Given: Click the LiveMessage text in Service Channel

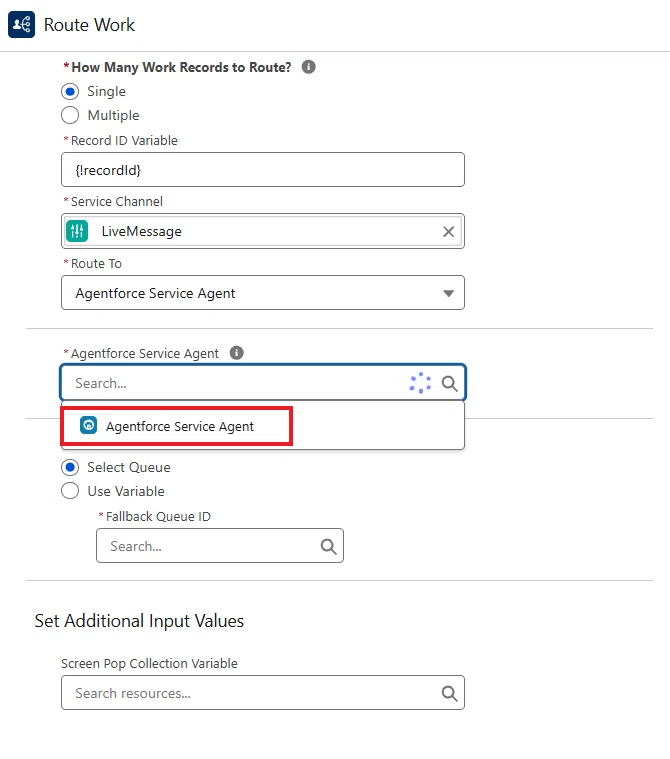Looking at the screenshot, I should pos(142,231).
